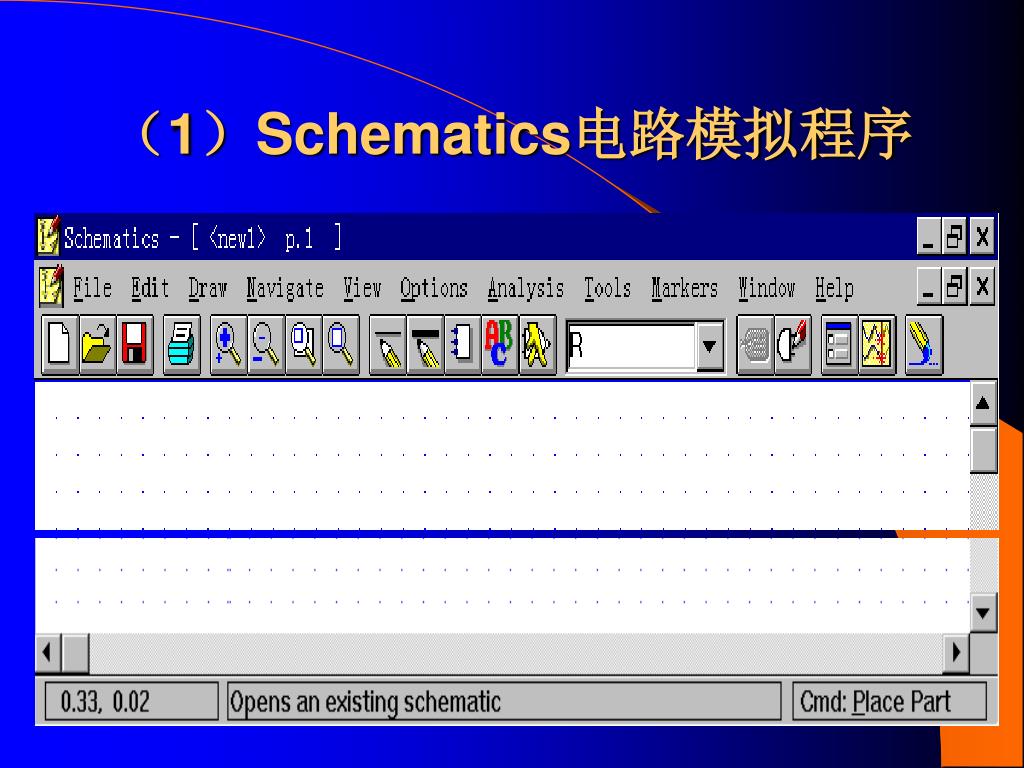Click the New schematic toolbar icon
The image size is (1024, 768).
59,344
